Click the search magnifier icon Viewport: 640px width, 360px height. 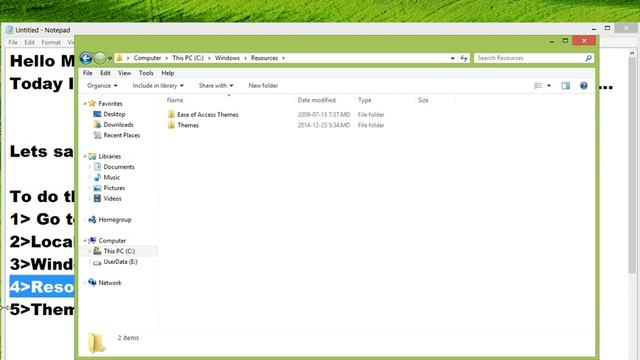(588, 58)
